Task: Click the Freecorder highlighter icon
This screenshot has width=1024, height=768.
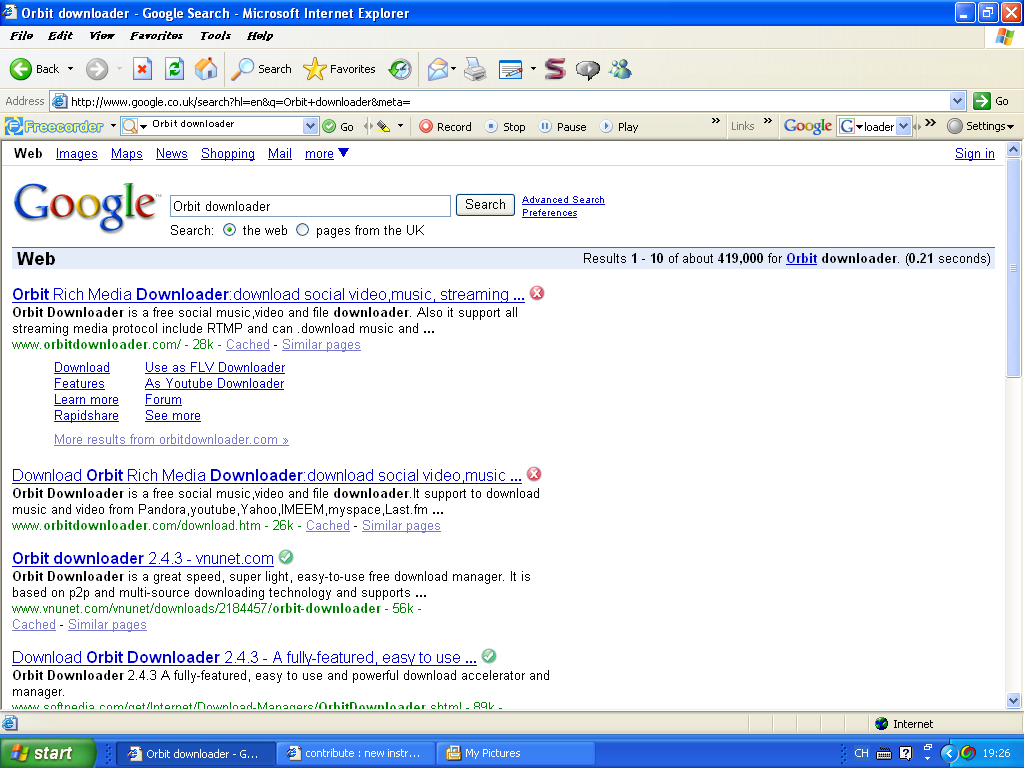Action: tap(383, 127)
